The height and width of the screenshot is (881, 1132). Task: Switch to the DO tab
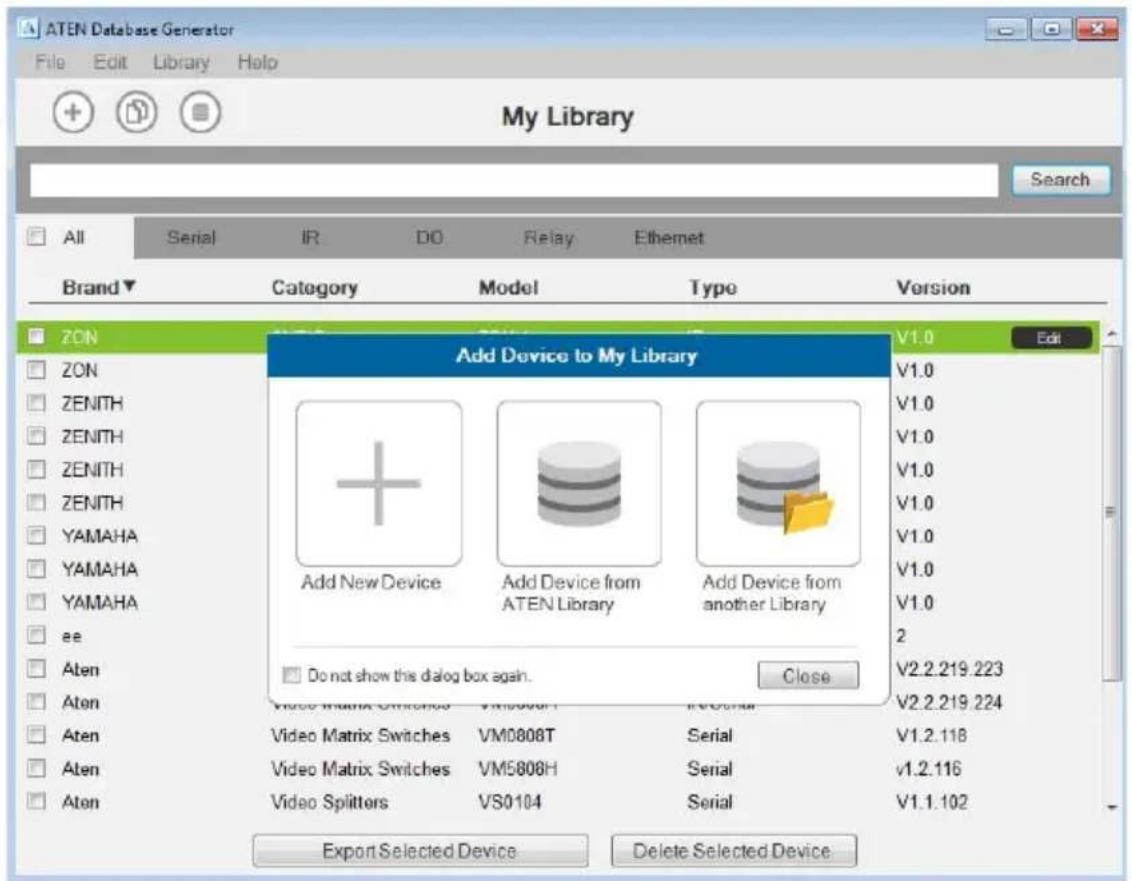[x=429, y=238]
